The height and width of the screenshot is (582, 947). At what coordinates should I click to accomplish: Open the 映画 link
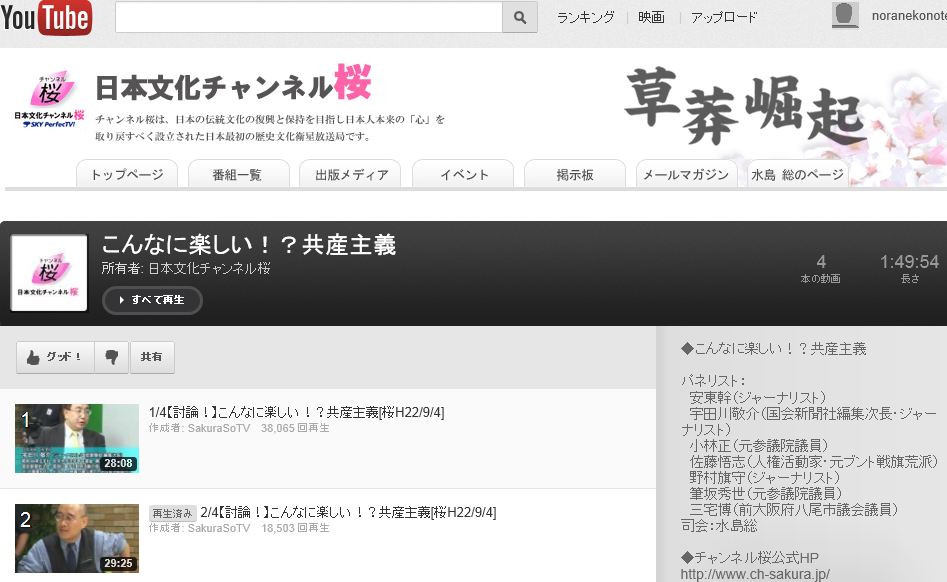651,18
